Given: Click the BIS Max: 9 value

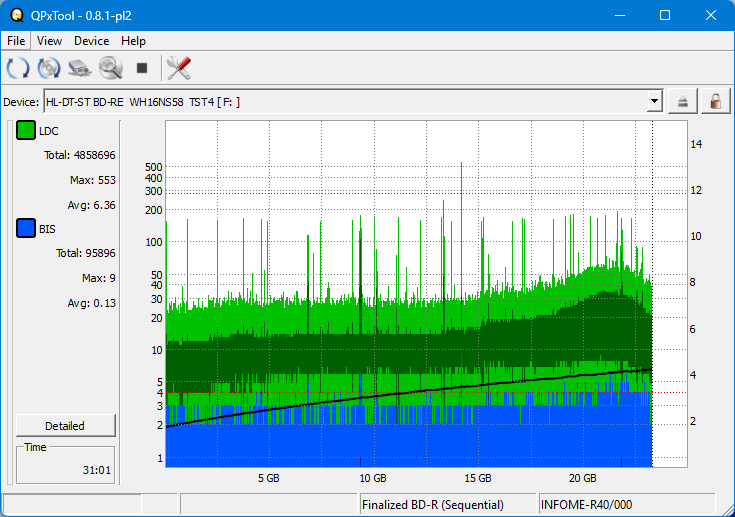Looking at the screenshot, I should pyautogui.click(x=98, y=278).
